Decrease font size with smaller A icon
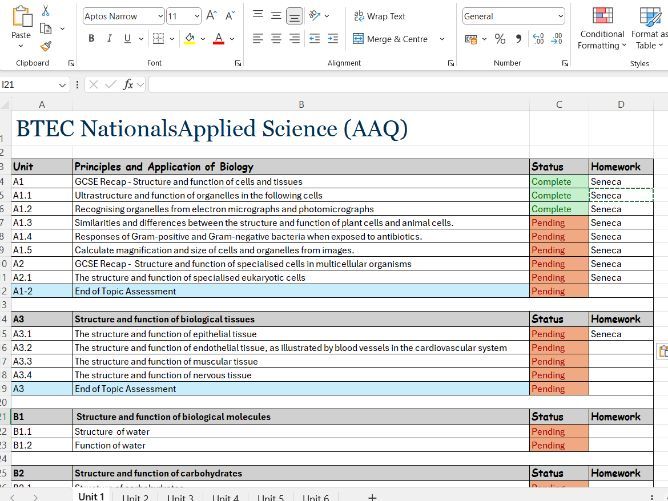668x501 pixels. coord(230,16)
